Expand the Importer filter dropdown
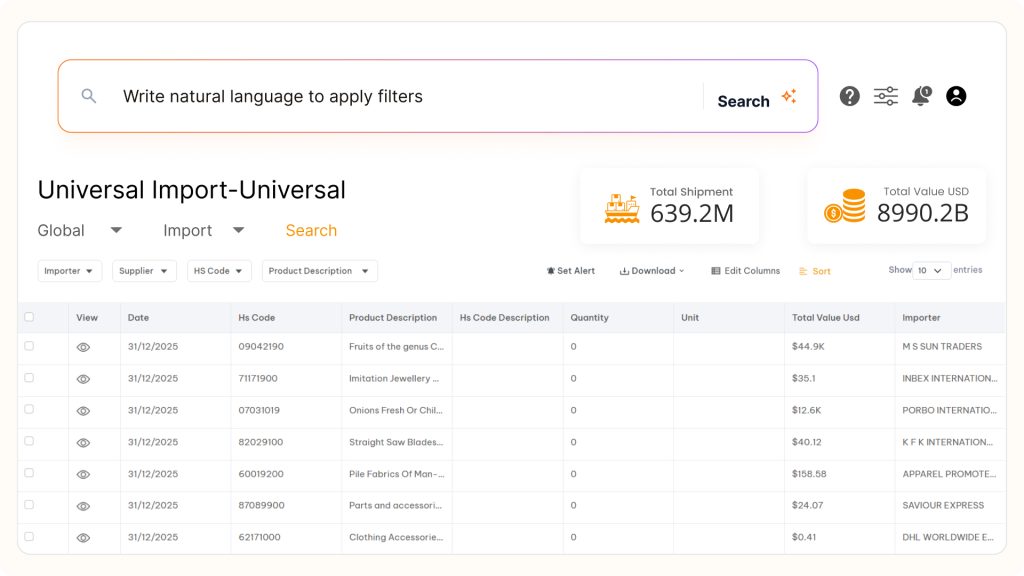Screen dimensions: 1024x576 69,271
